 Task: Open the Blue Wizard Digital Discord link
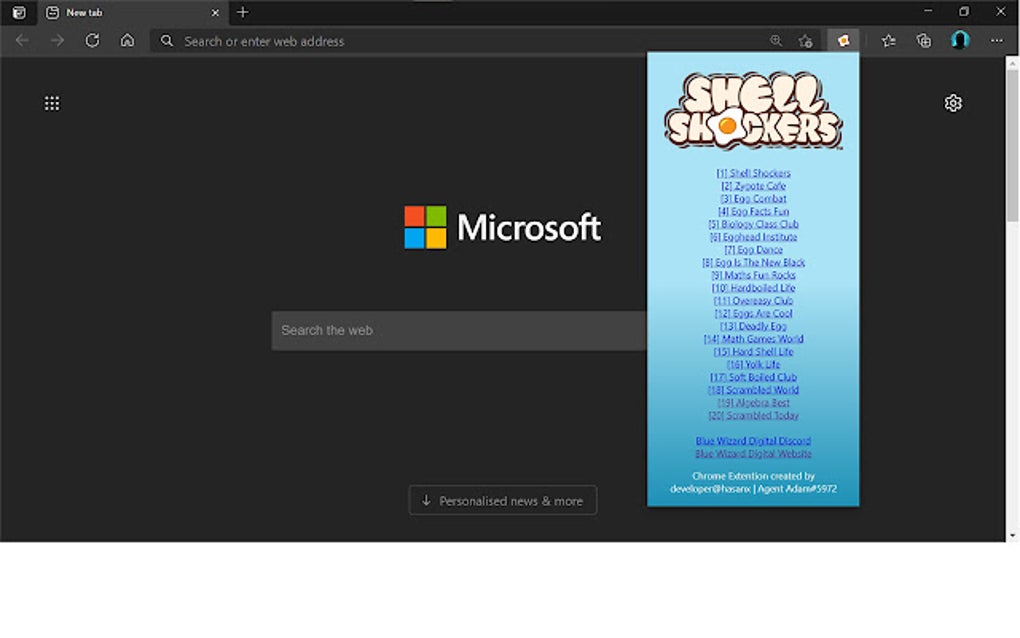(753, 441)
